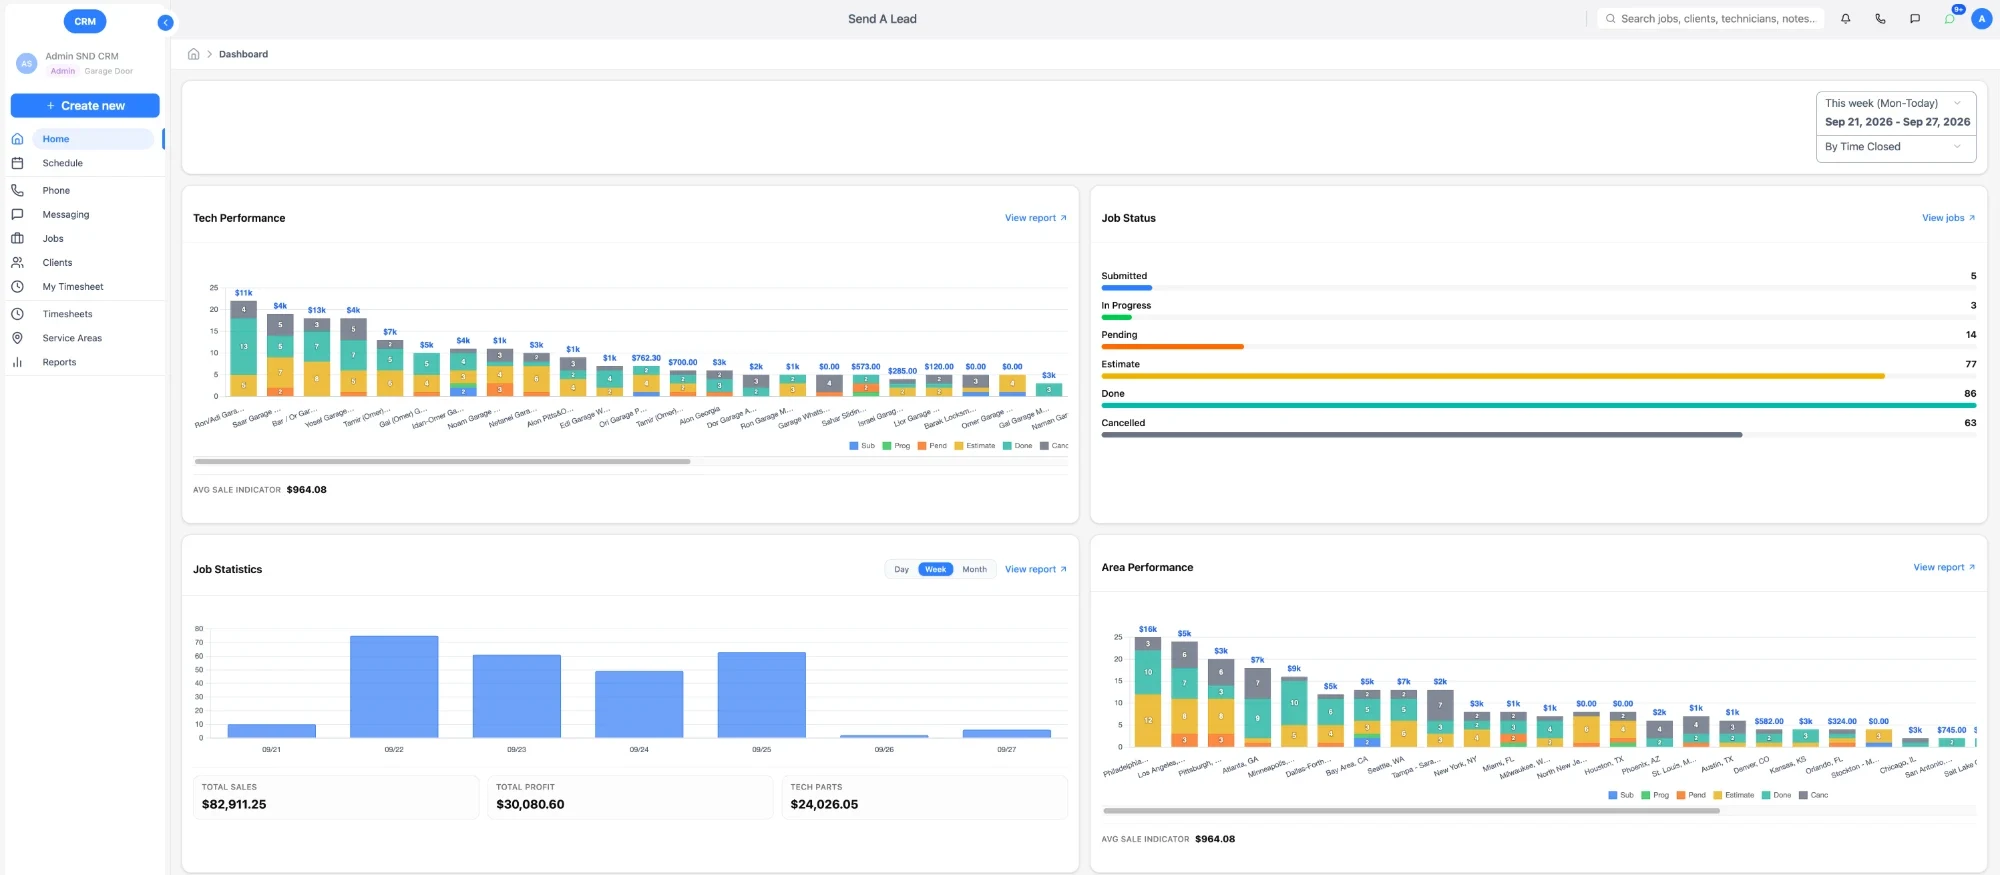Click the home icon in breadcrumb
This screenshot has height=875, width=2000.
click(194, 54)
